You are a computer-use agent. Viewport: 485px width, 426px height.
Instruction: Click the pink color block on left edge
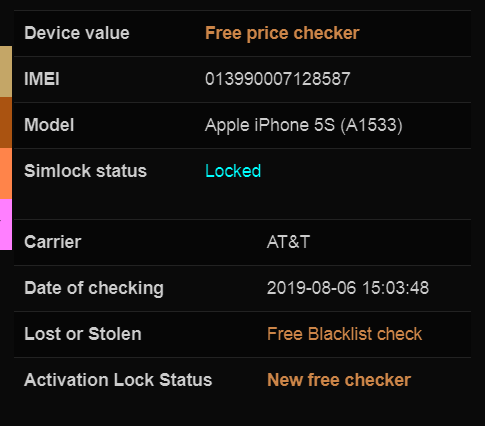pos(6,224)
